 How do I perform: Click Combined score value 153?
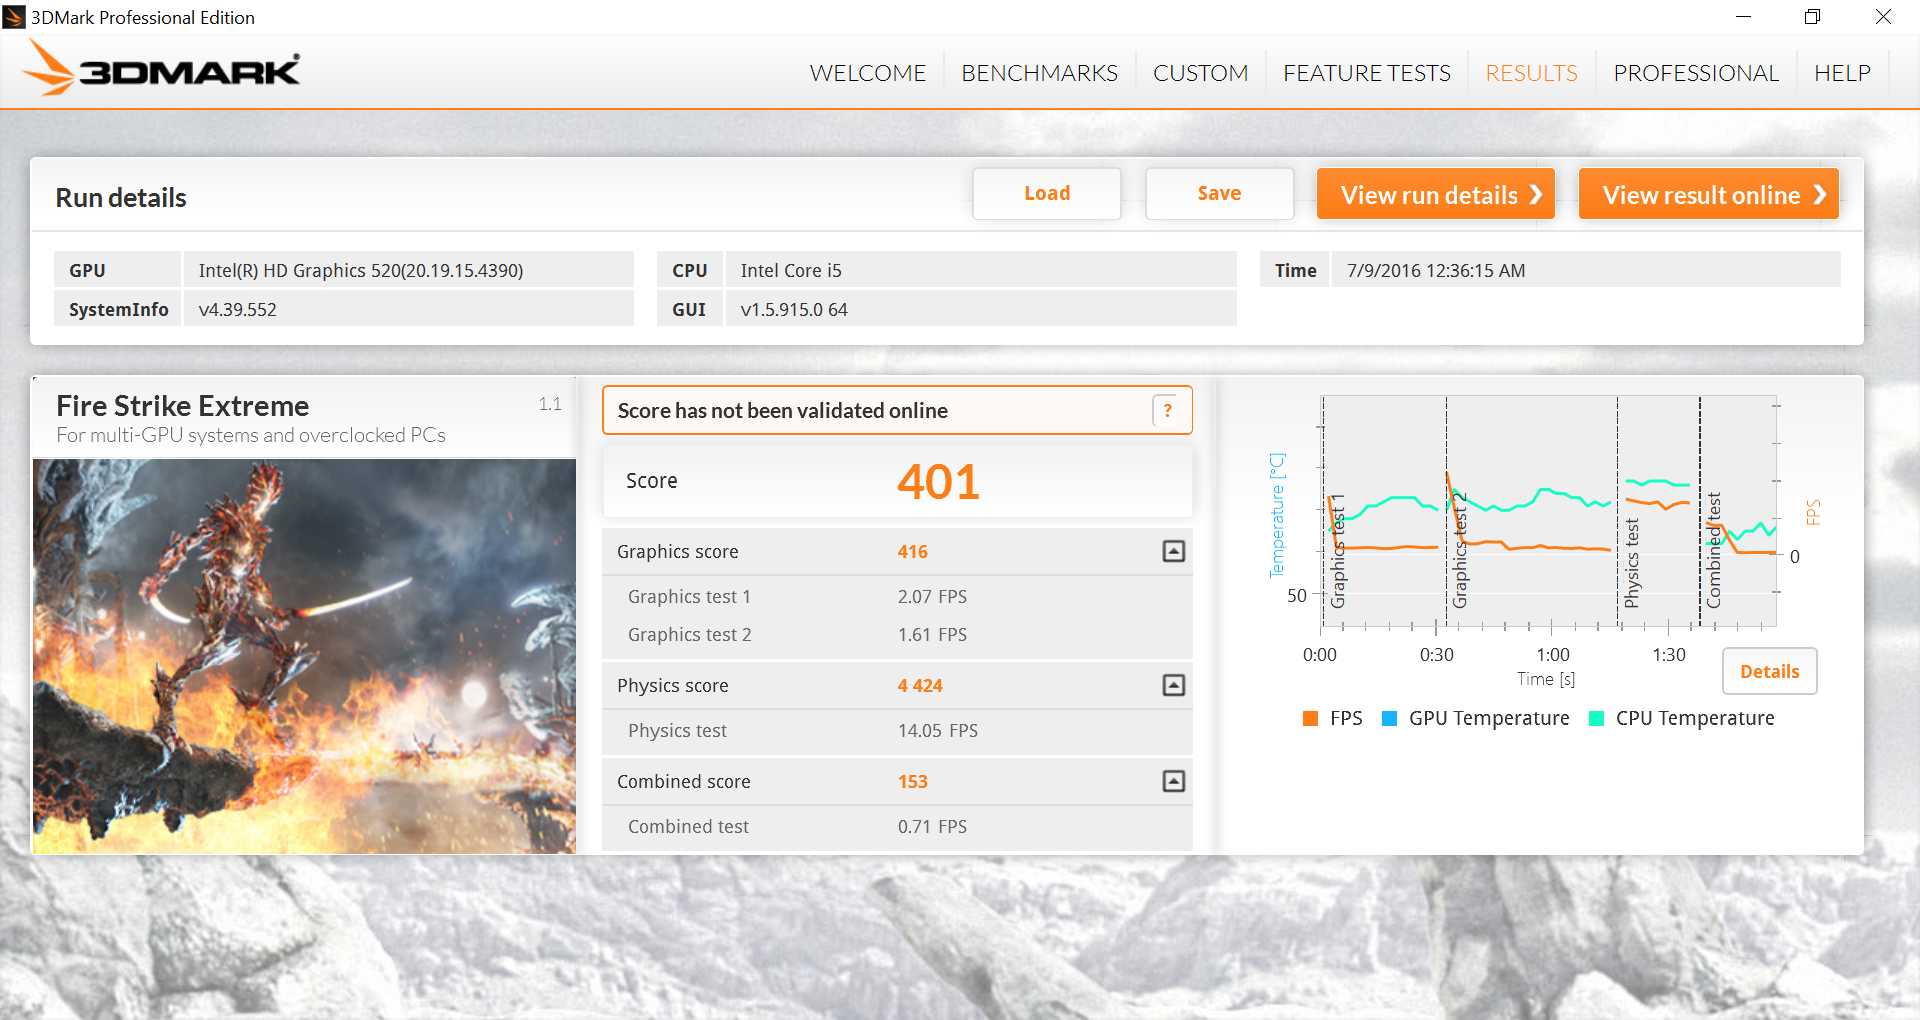click(x=912, y=781)
